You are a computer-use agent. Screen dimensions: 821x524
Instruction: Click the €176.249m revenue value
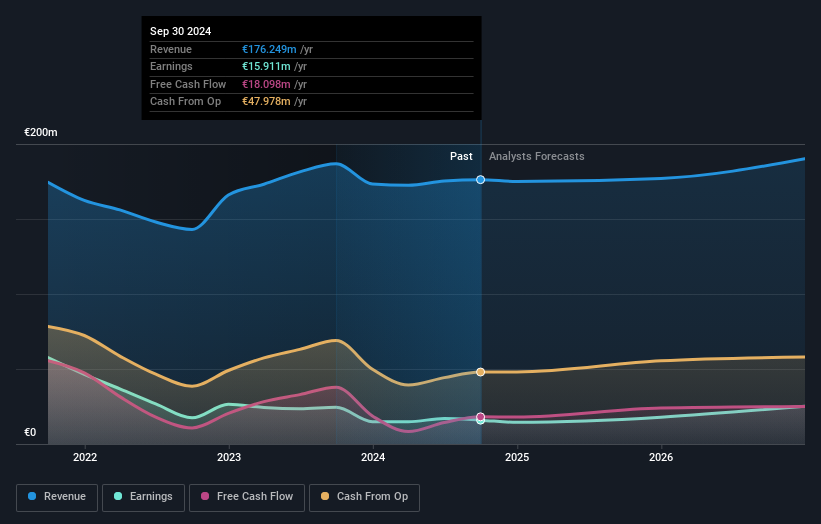[x=269, y=49]
